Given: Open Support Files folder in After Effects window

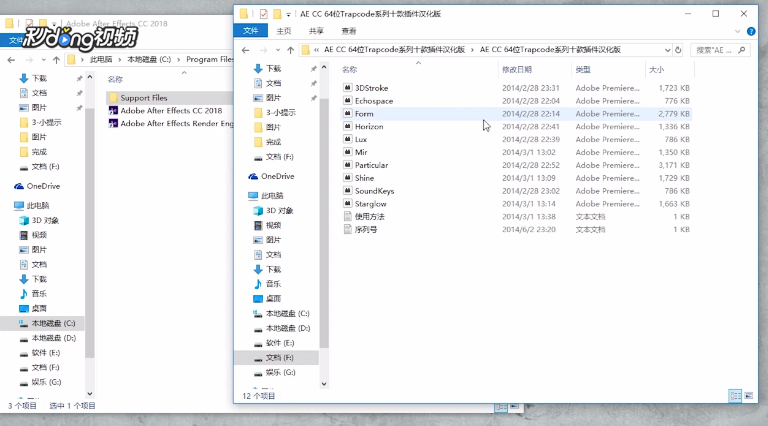Looking at the screenshot, I should pyautogui.click(x=144, y=98).
